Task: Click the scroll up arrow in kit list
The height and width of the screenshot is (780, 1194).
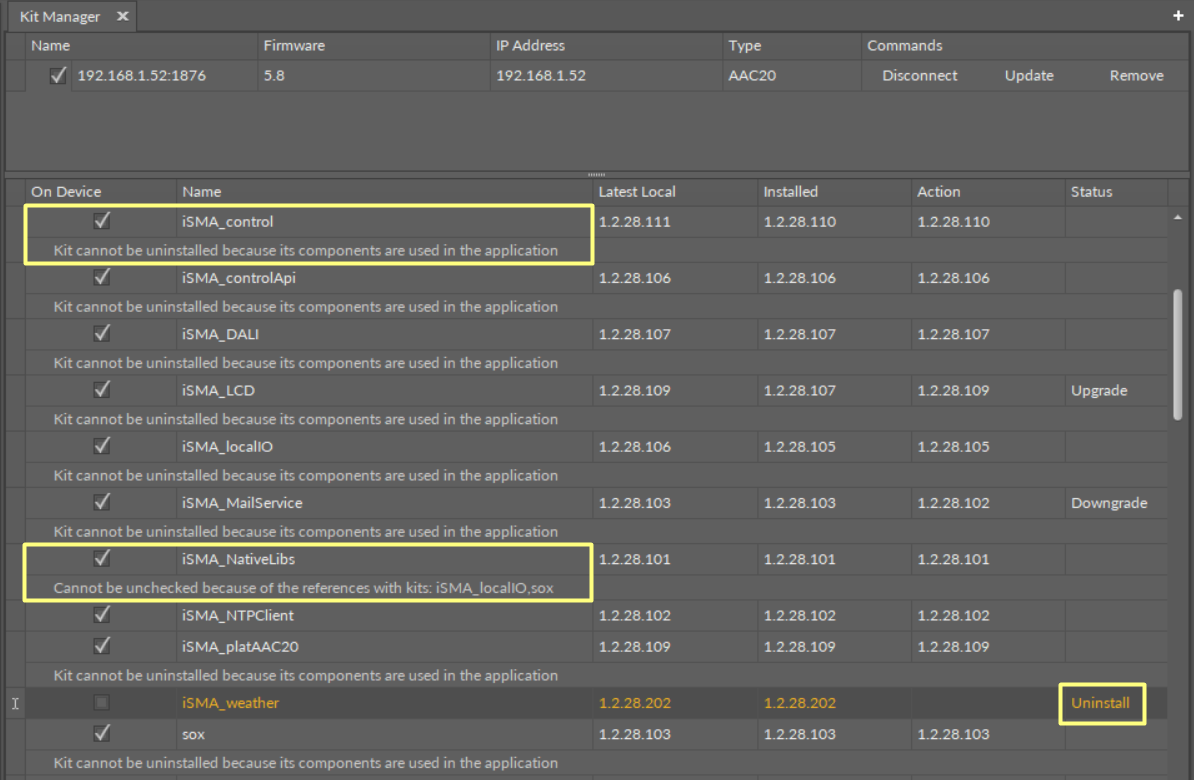Action: click(x=1177, y=217)
